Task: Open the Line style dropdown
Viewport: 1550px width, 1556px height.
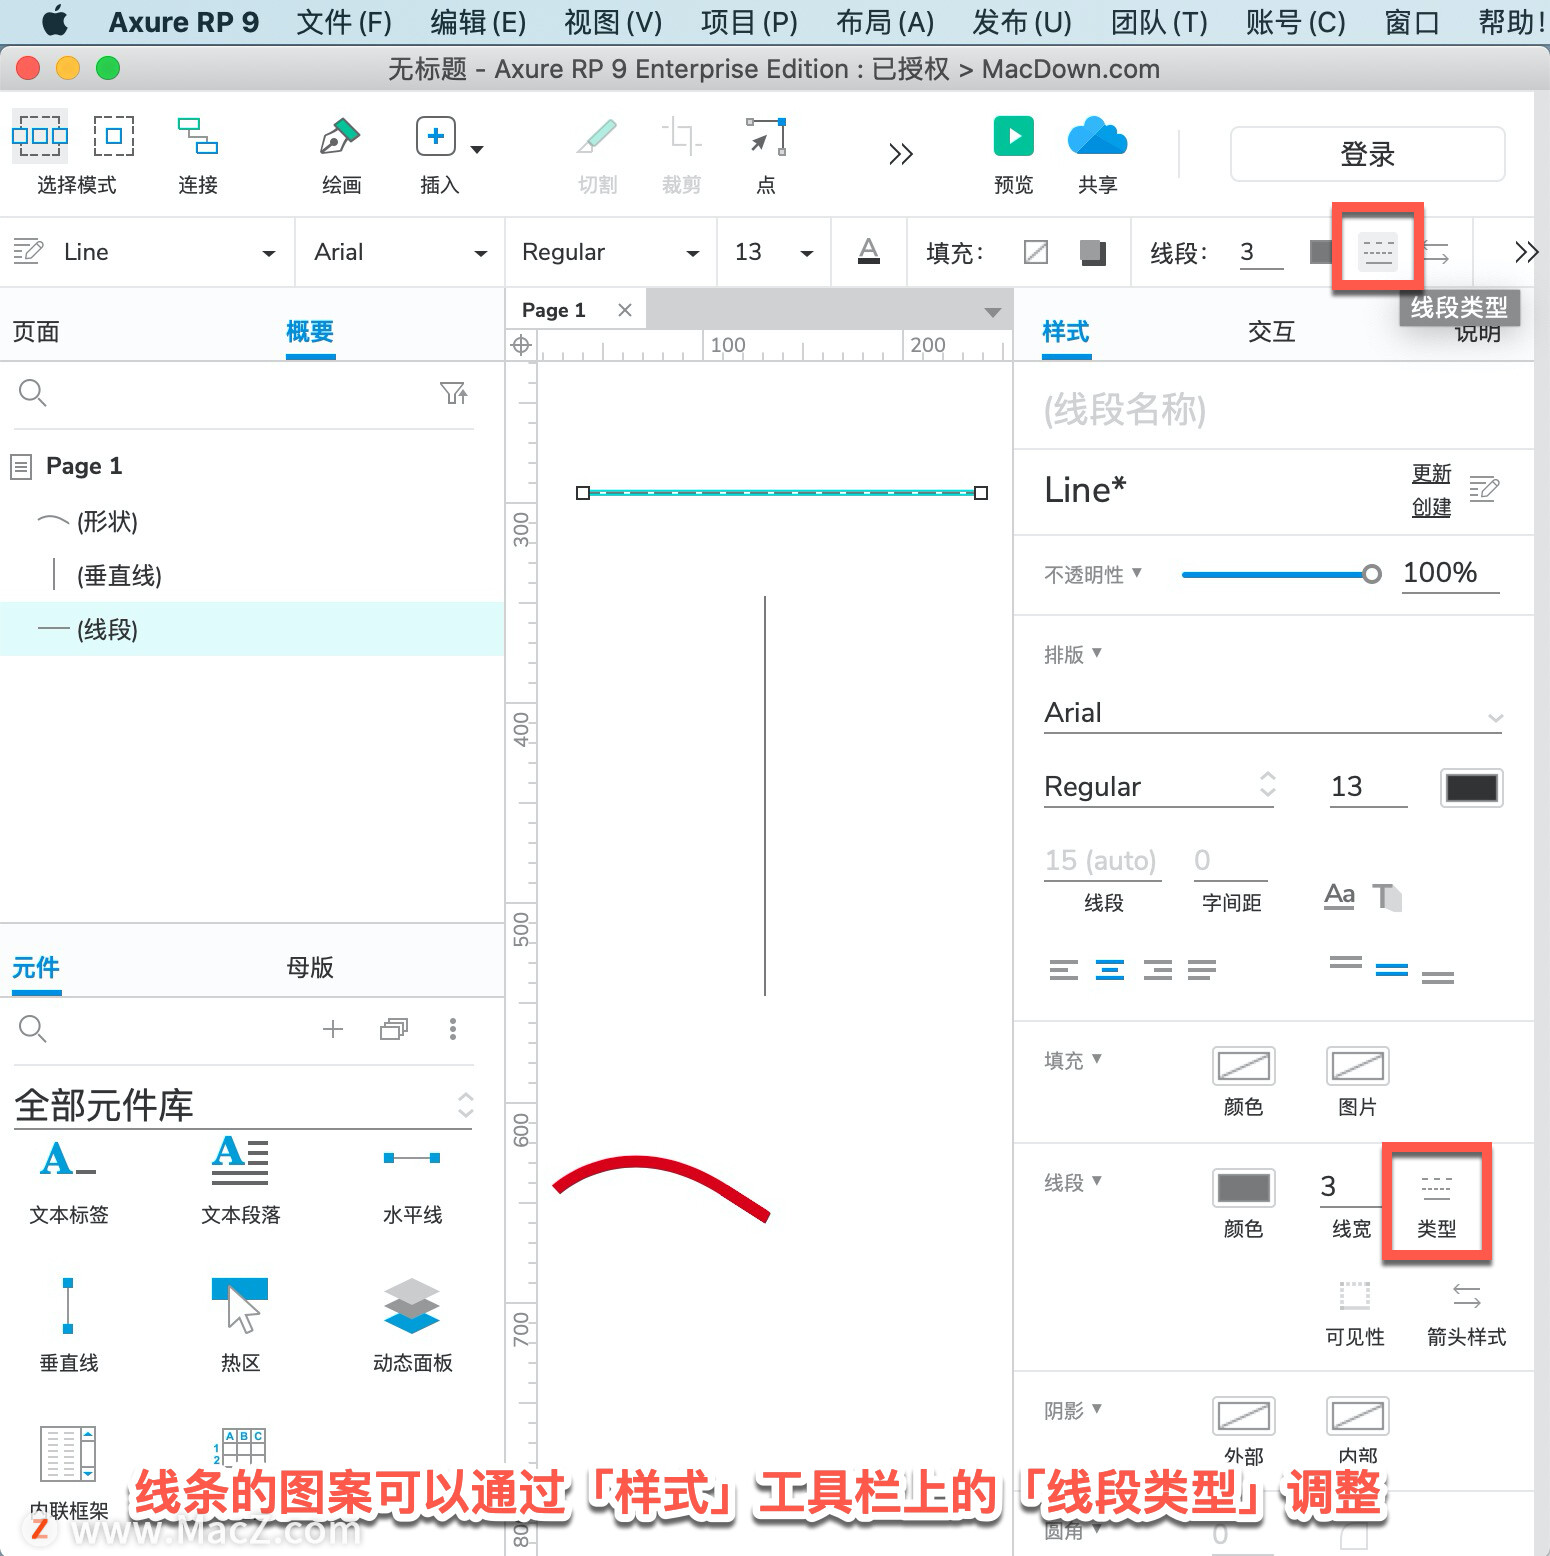Action: (x=169, y=252)
